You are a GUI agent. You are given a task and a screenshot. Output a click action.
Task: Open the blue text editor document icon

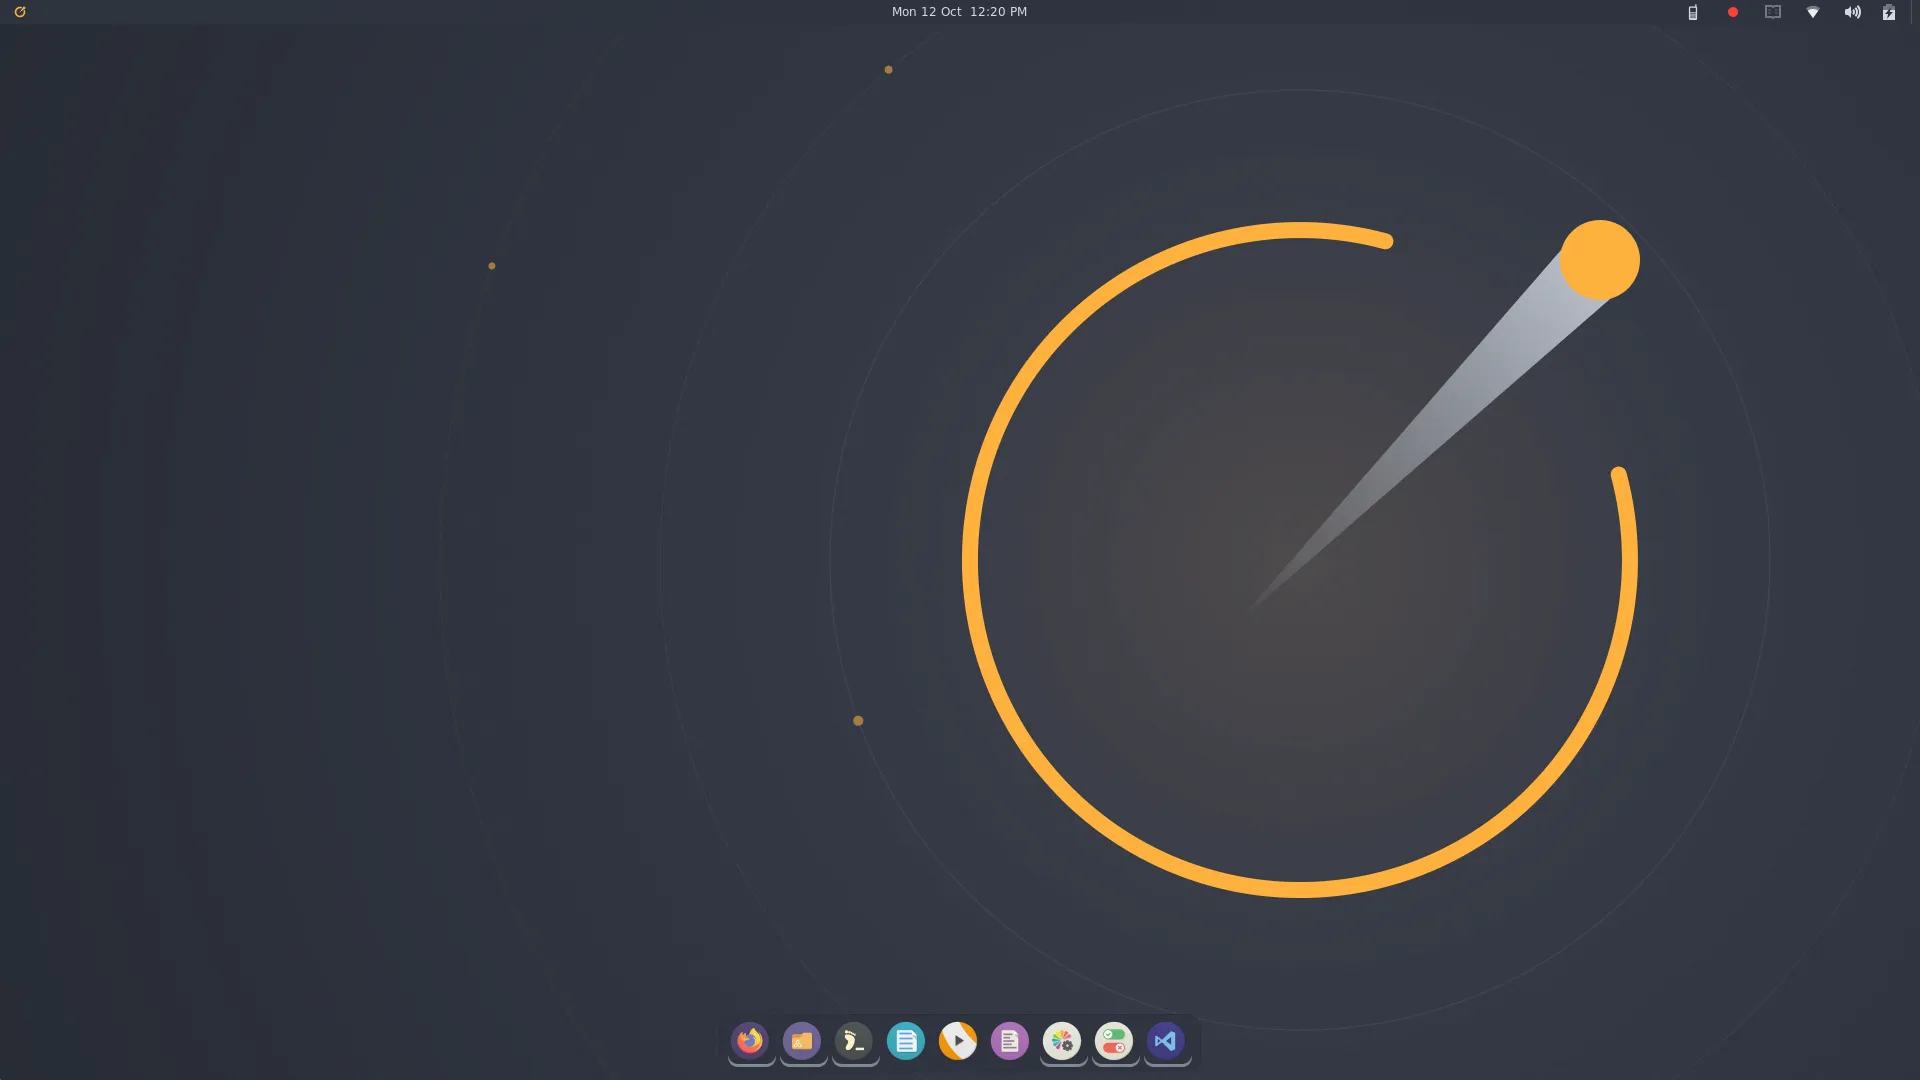tap(906, 1041)
